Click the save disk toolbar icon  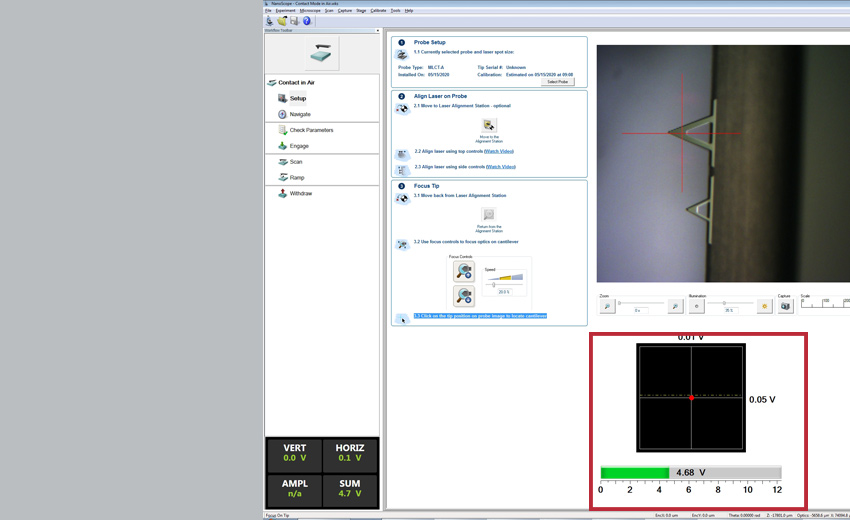(294, 21)
